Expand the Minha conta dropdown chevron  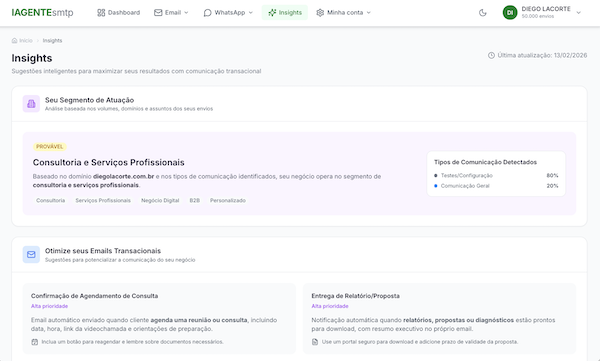pos(368,13)
